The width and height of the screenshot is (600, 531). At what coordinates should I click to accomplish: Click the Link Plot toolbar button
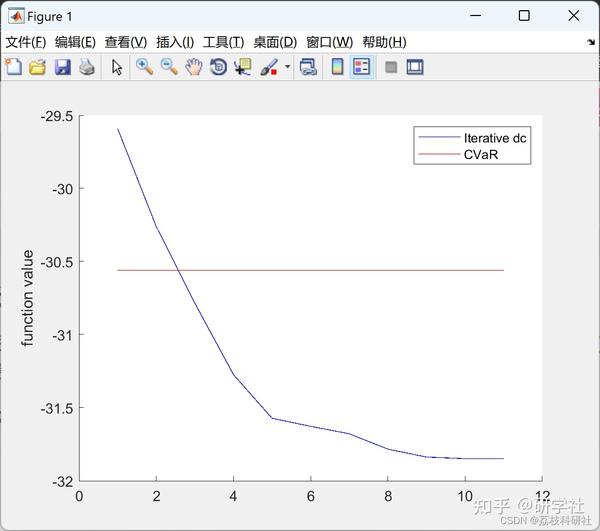coord(308,67)
